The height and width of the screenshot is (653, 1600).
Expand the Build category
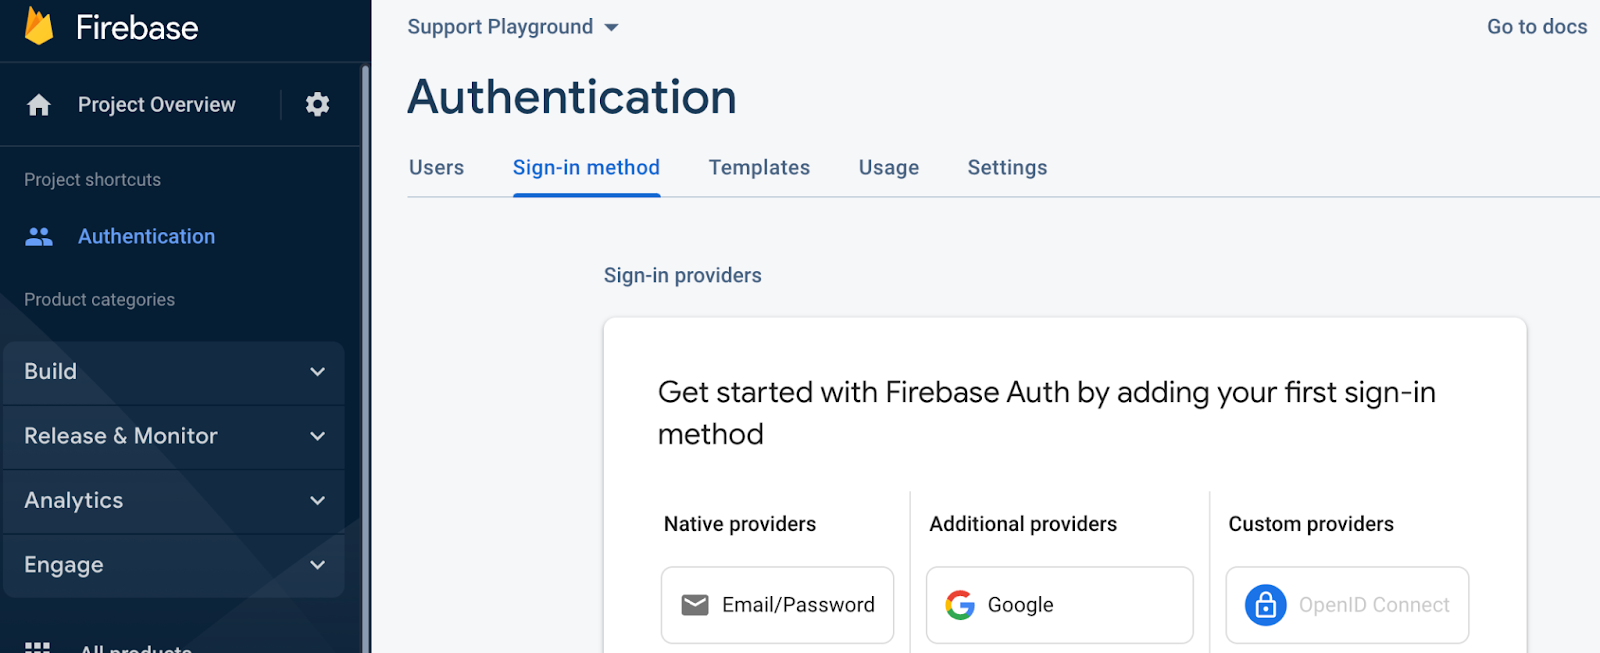174,372
